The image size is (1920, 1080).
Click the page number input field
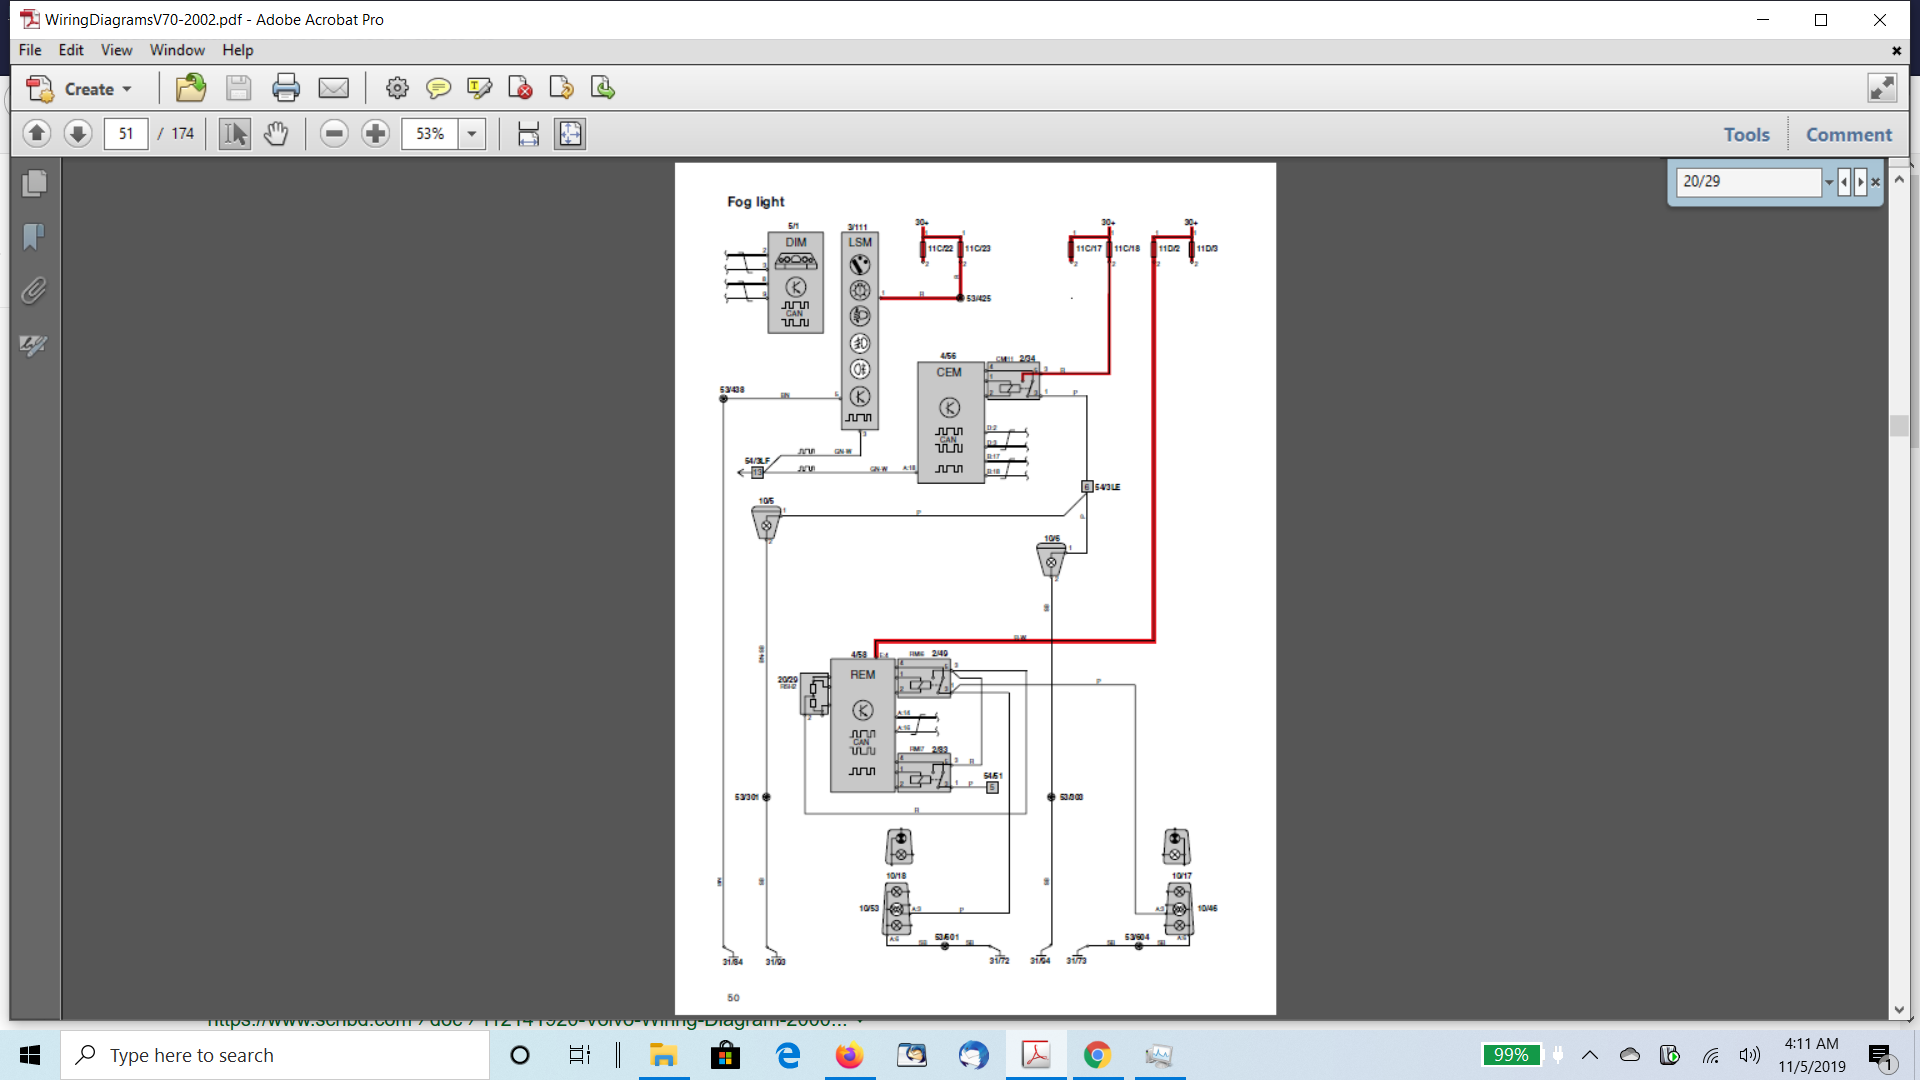coord(126,134)
